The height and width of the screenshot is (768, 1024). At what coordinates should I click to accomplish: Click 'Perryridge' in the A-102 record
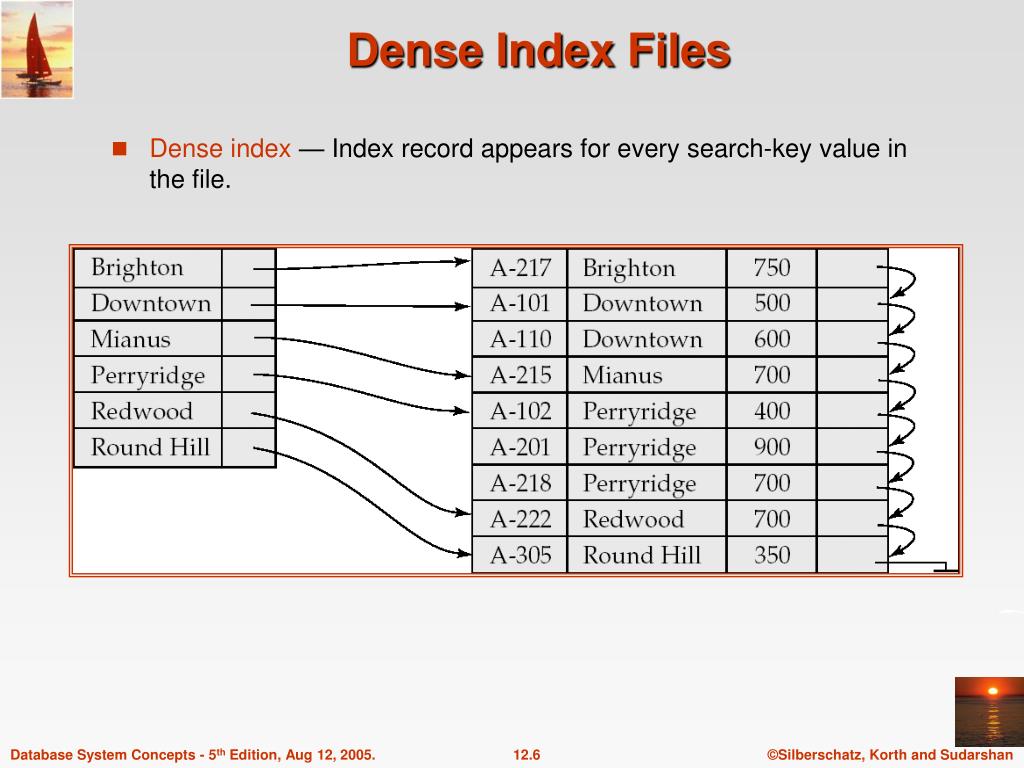pyautogui.click(x=639, y=413)
